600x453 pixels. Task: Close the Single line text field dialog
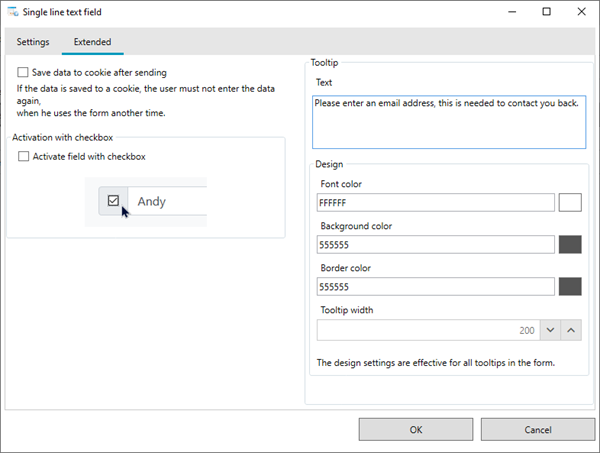(581, 12)
